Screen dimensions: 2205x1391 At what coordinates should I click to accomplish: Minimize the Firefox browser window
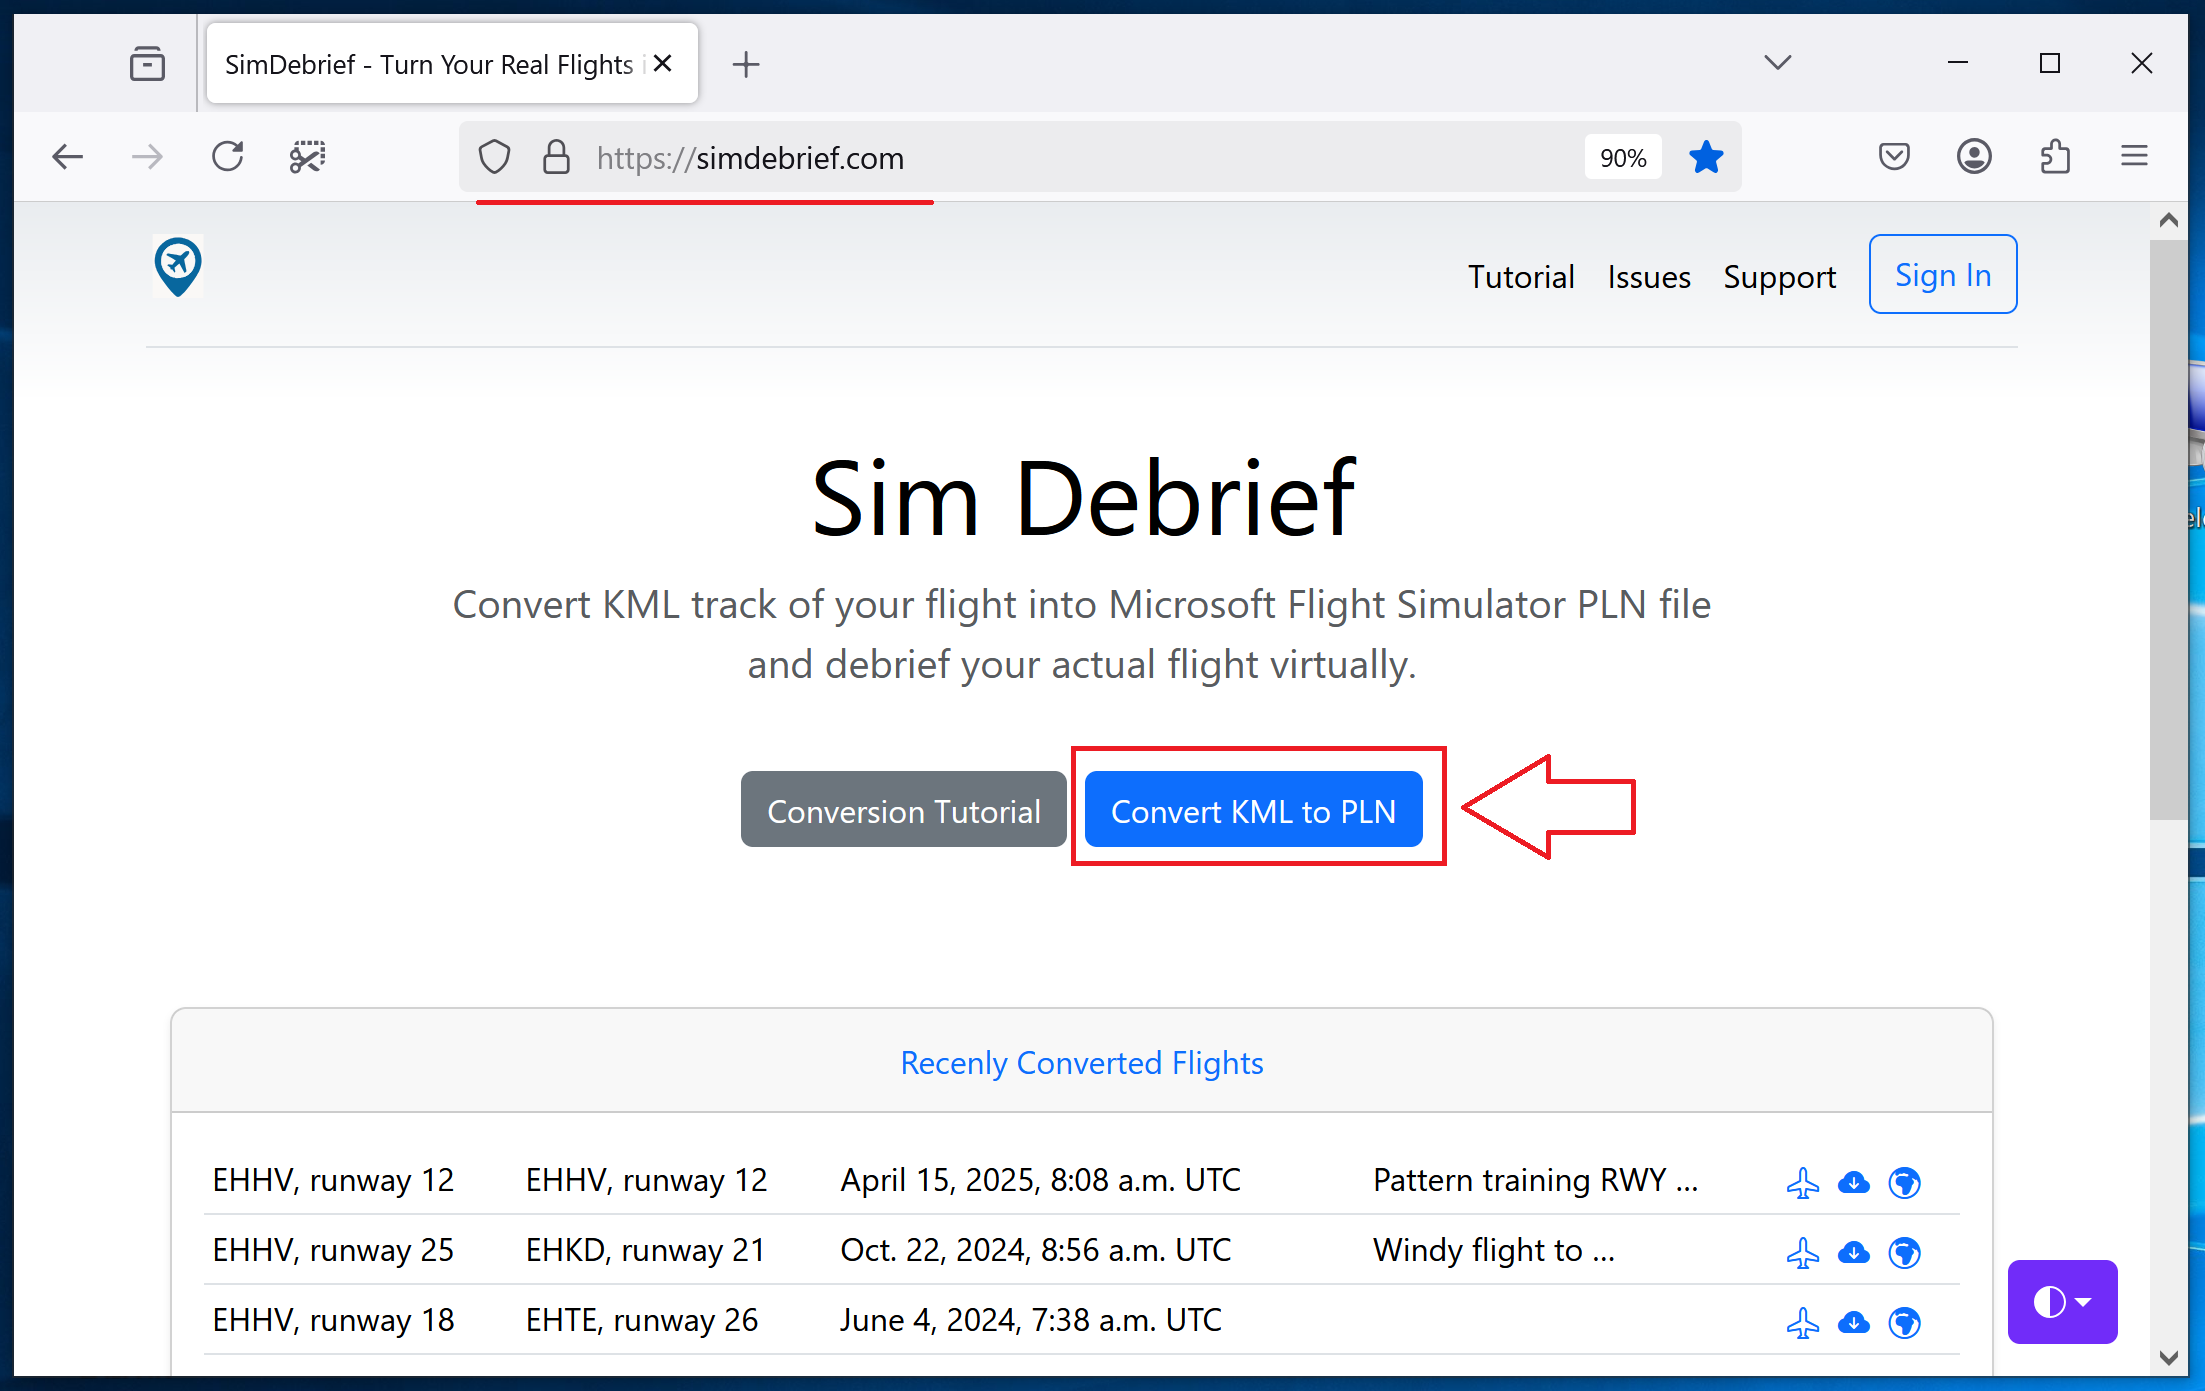tap(1958, 63)
